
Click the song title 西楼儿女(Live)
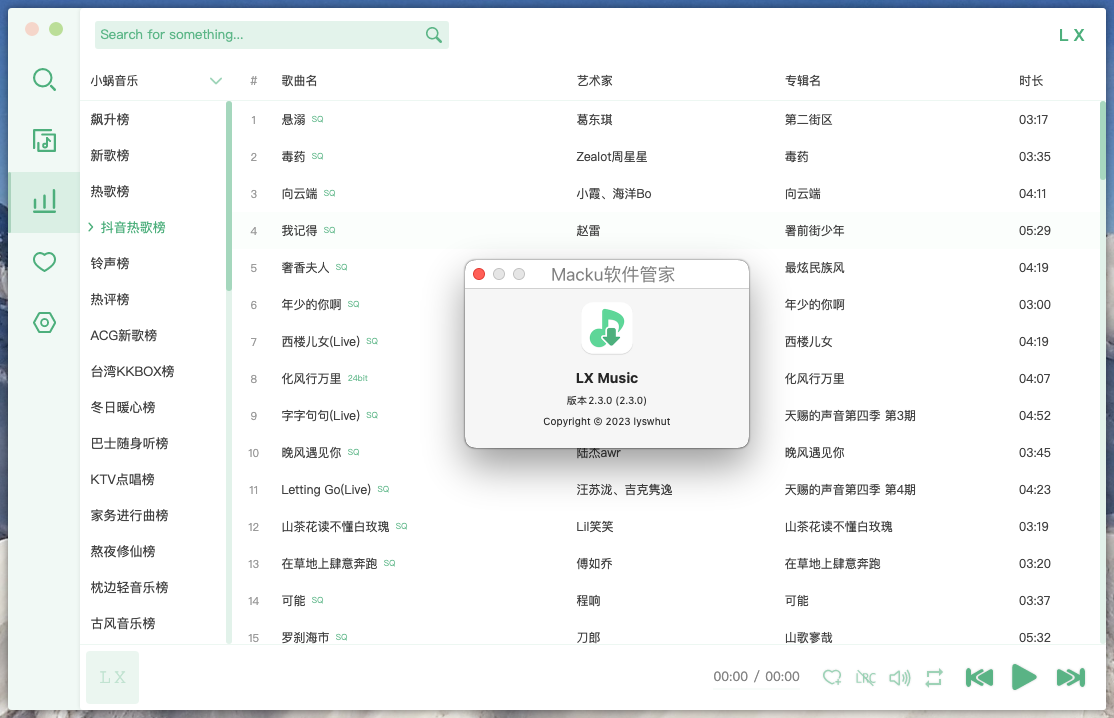click(x=320, y=342)
